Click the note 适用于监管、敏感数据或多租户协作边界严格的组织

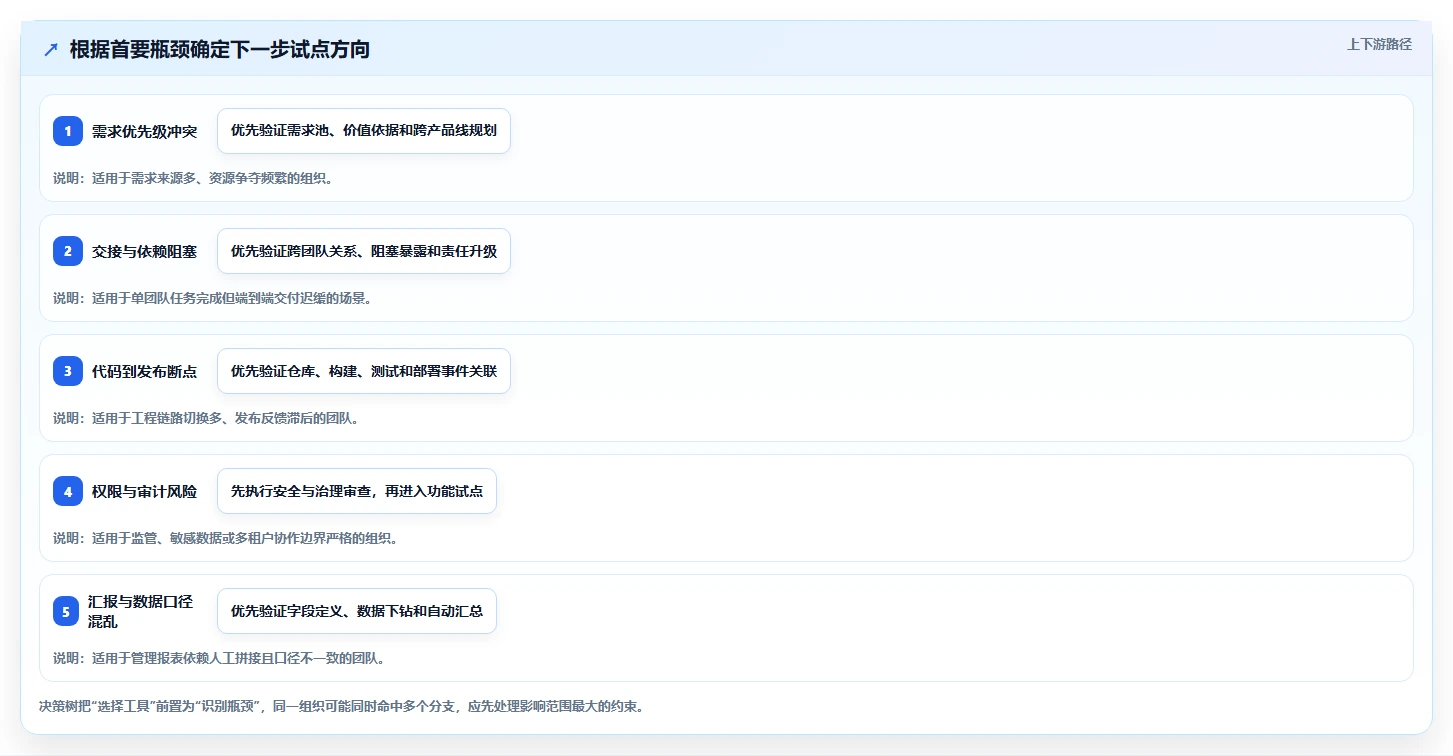[225, 538]
